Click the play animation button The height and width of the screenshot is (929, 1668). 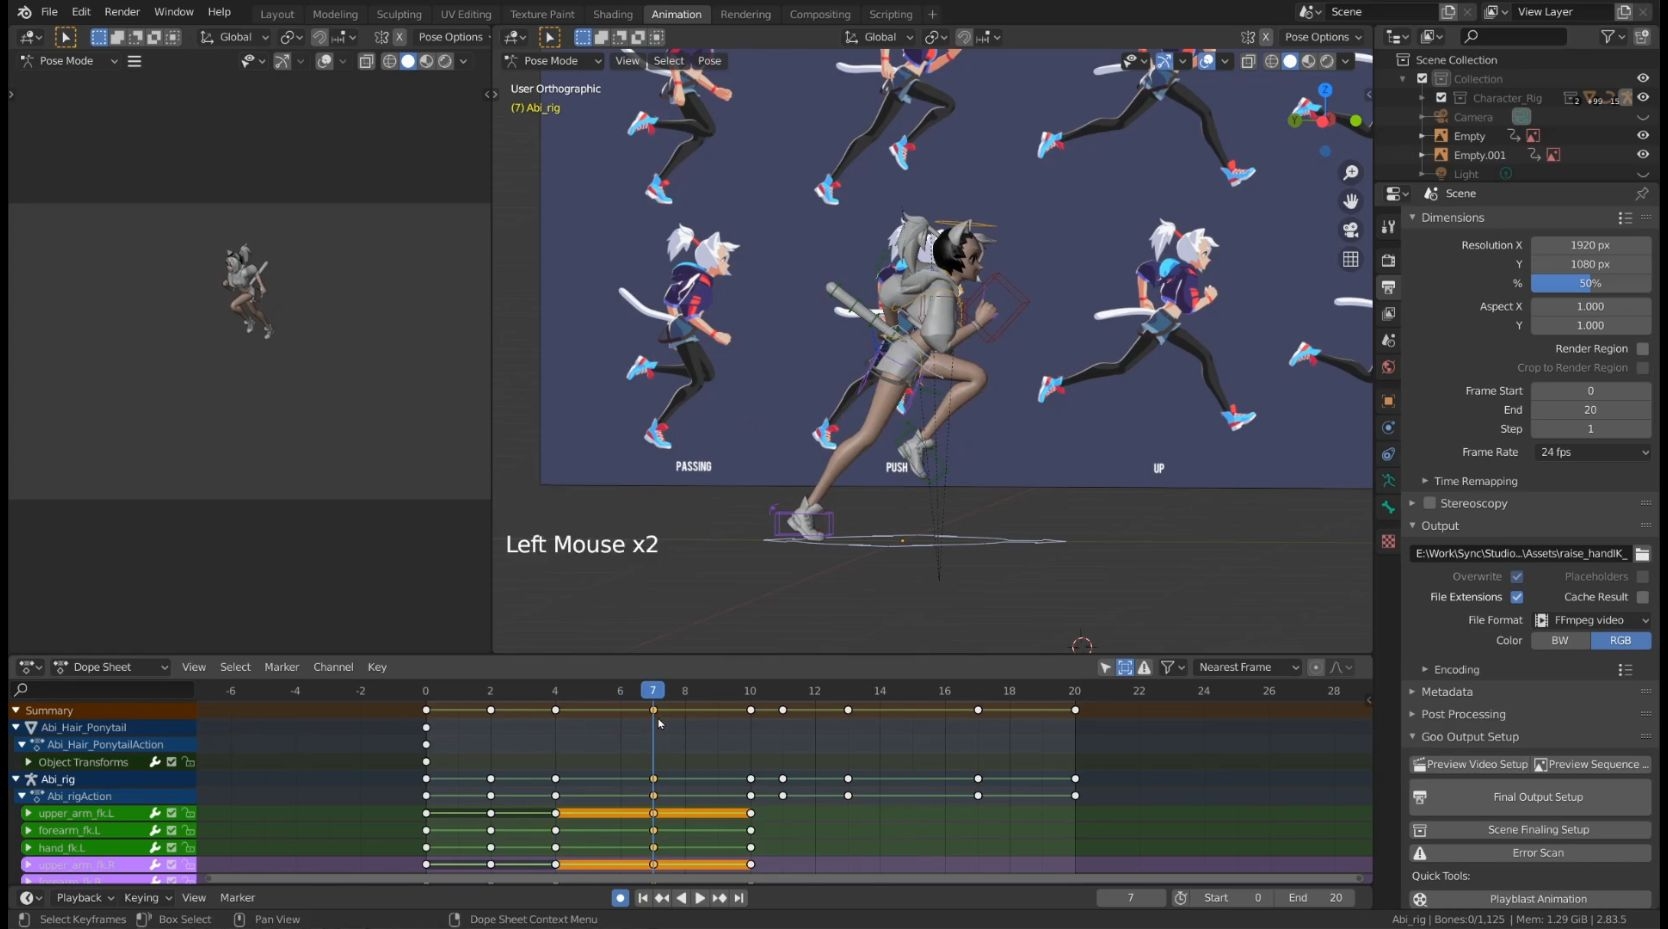click(x=700, y=898)
